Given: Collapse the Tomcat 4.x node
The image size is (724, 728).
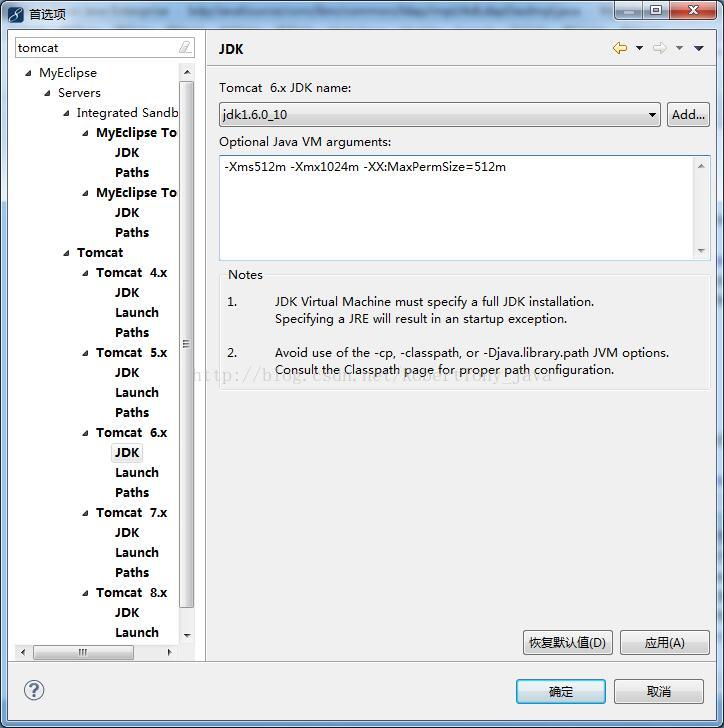Looking at the screenshot, I should click(85, 273).
